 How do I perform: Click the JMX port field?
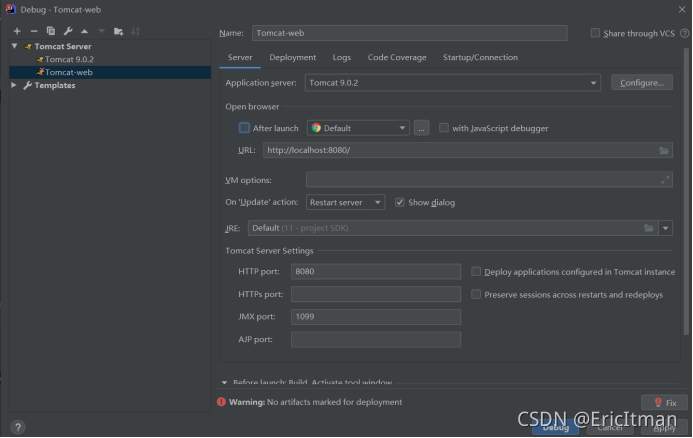[376, 317]
